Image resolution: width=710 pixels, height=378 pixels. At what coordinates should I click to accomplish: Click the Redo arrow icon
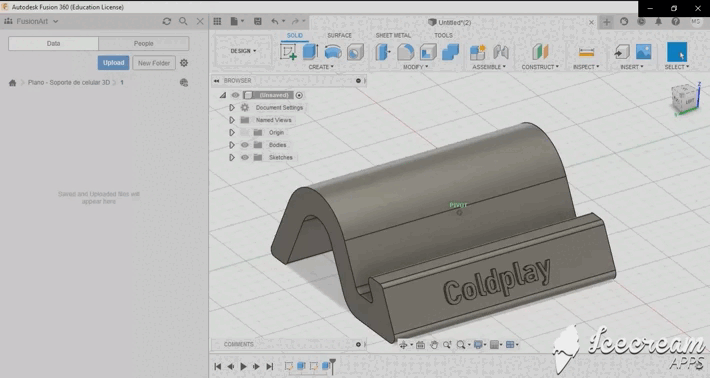pyautogui.click(x=295, y=21)
